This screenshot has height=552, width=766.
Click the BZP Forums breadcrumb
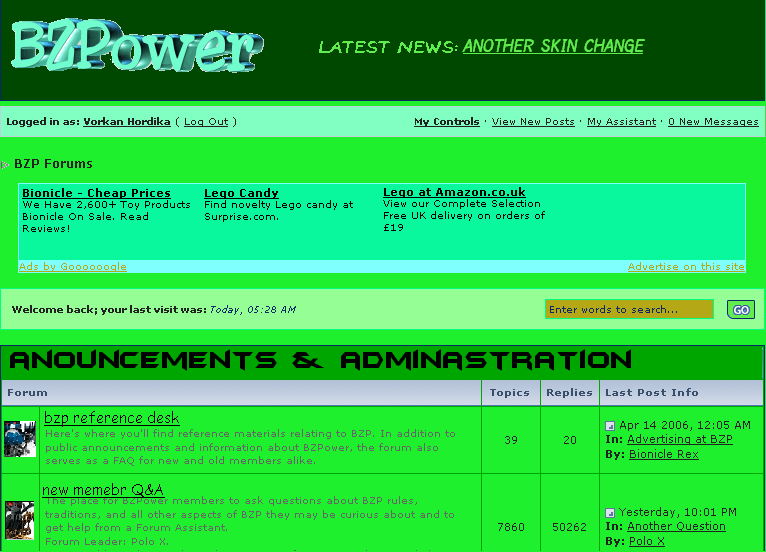point(53,164)
